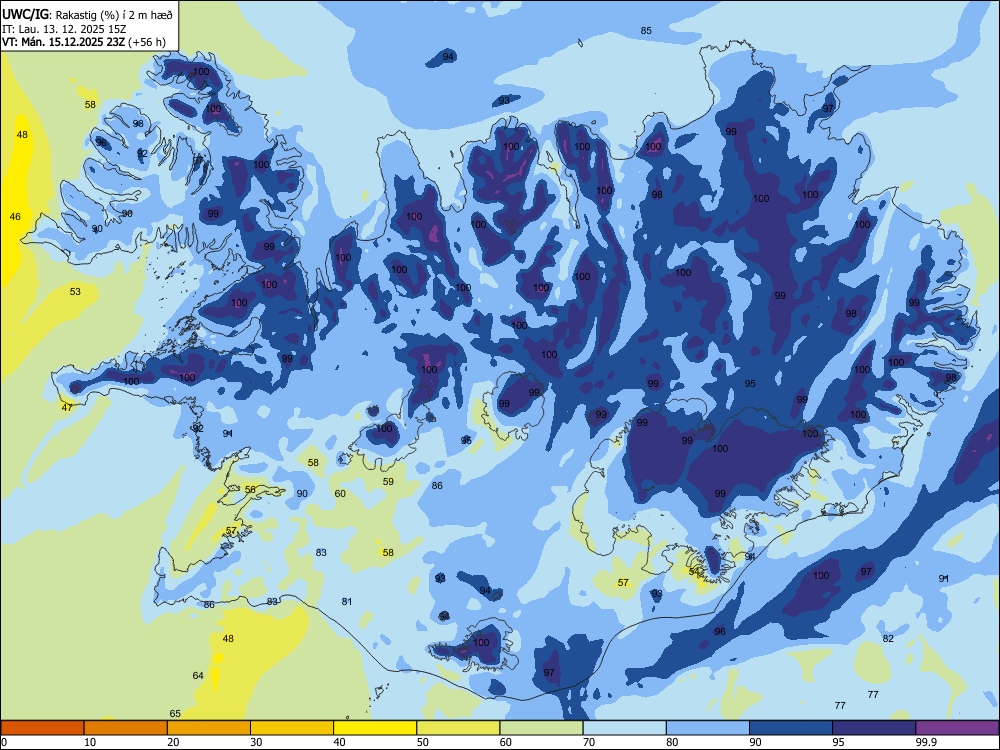Click the 70–80 pale blue legend swatch
This screenshot has height=750, width=1000.
coord(624,728)
